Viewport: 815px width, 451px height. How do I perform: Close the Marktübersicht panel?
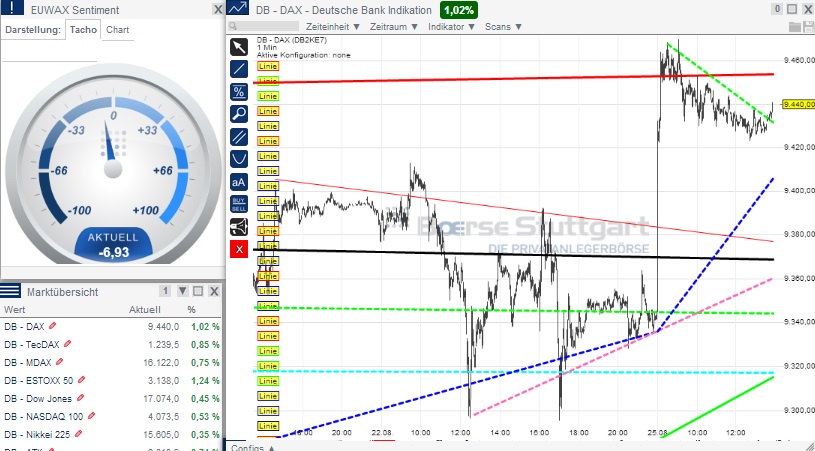[214, 291]
